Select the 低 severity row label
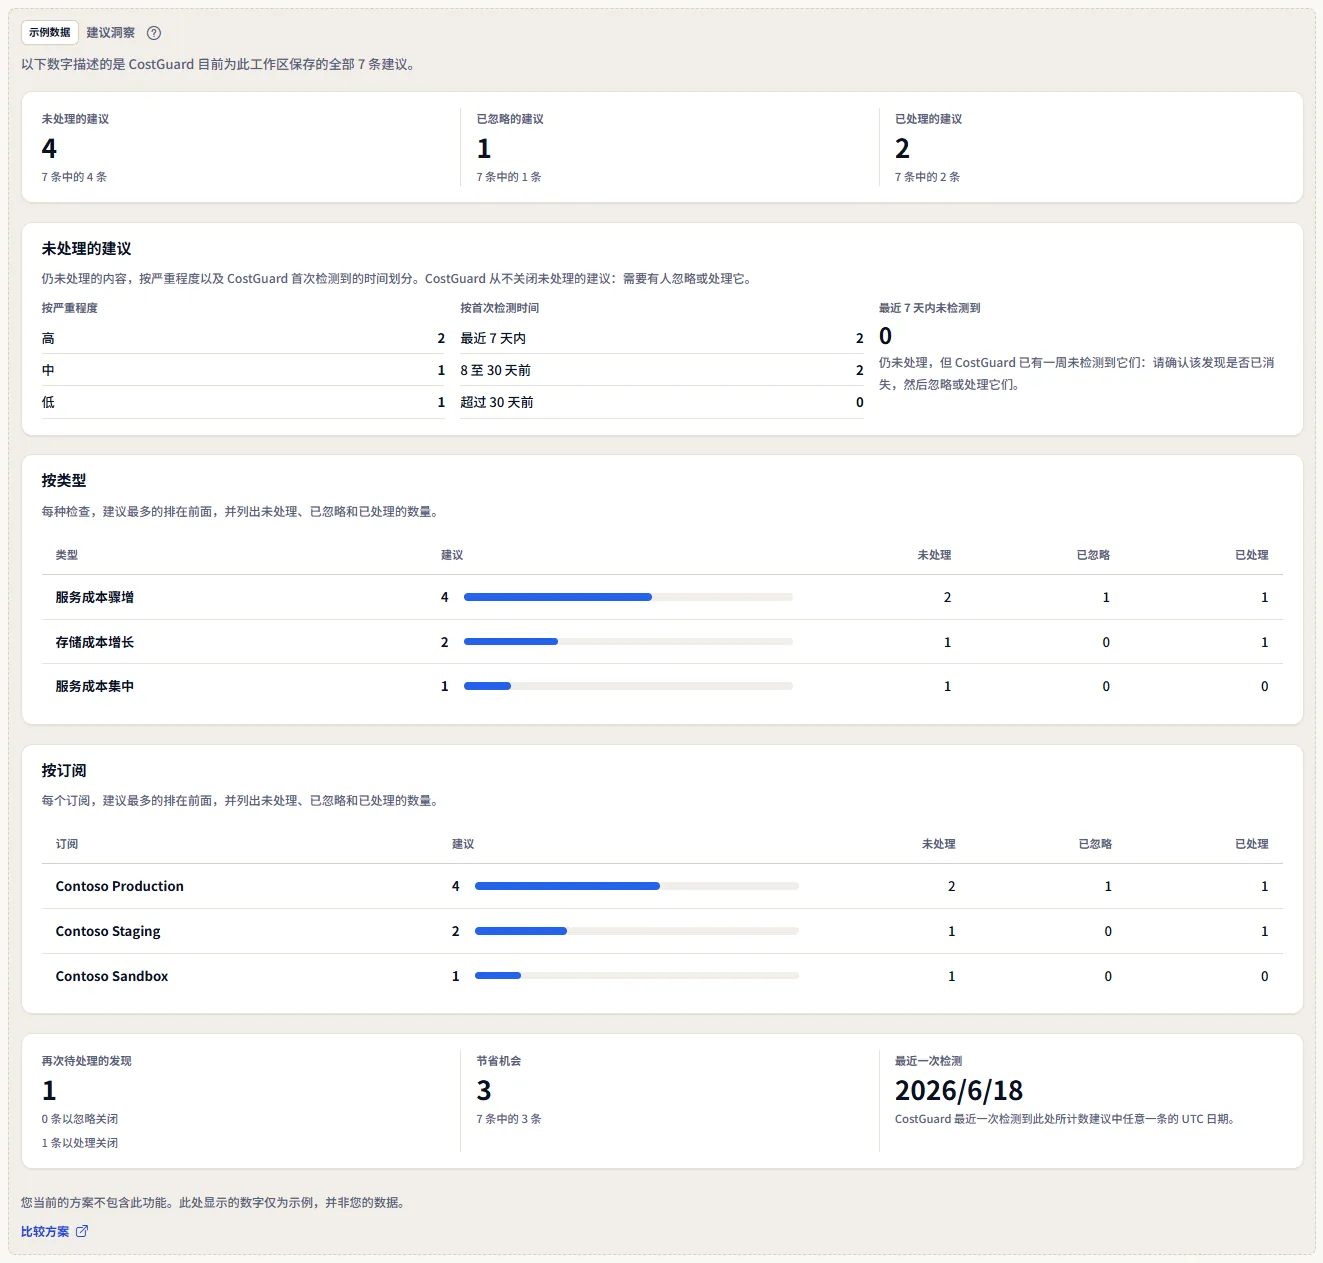1323x1263 pixels. [x=48, y=402]
